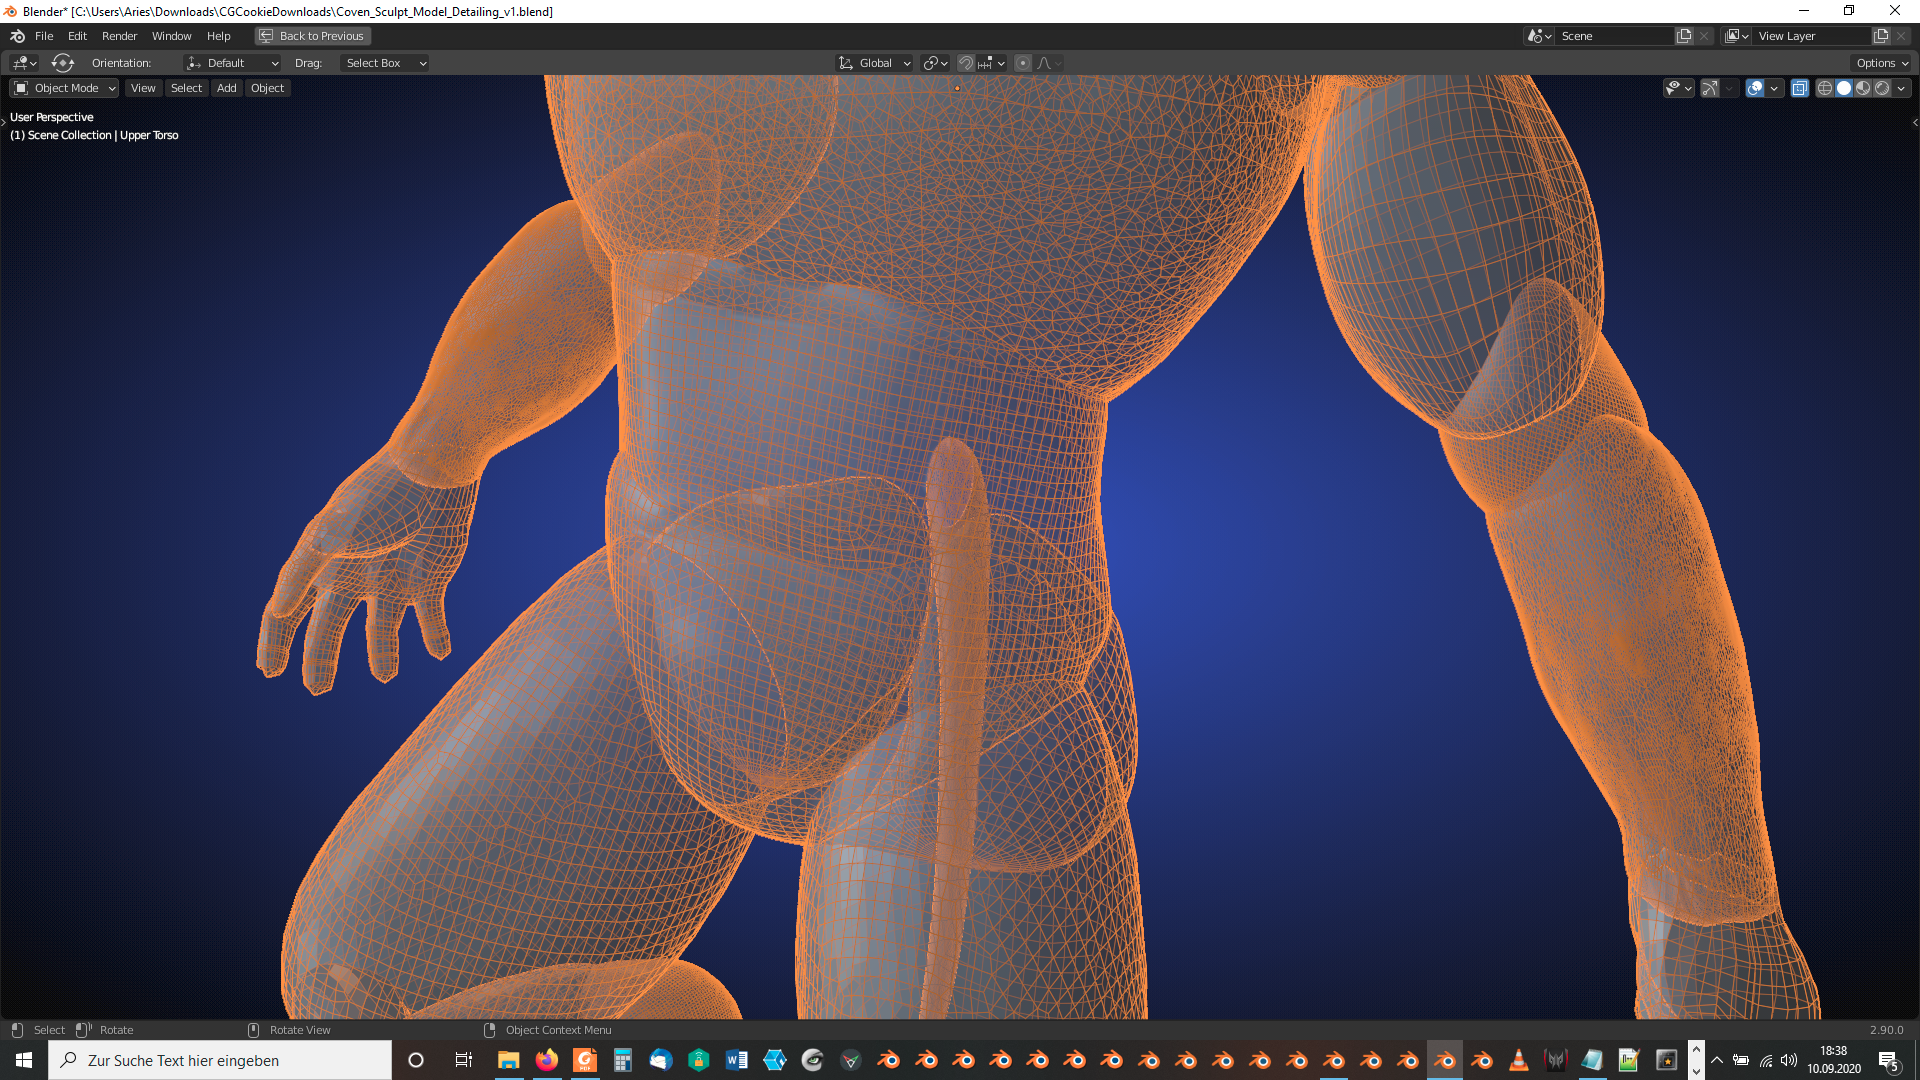Switch to wireframe viewport shading
1920x1080 pixels.
(1825, 88)
